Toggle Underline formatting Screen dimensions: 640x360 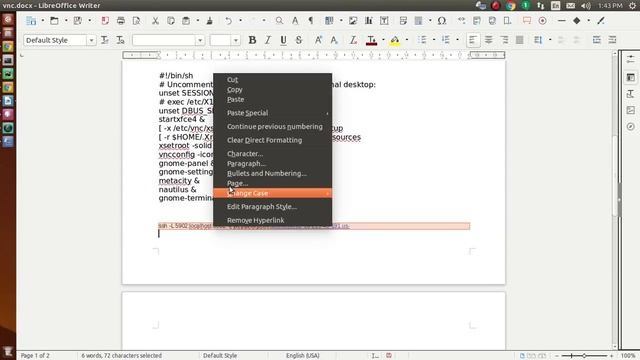283,40
